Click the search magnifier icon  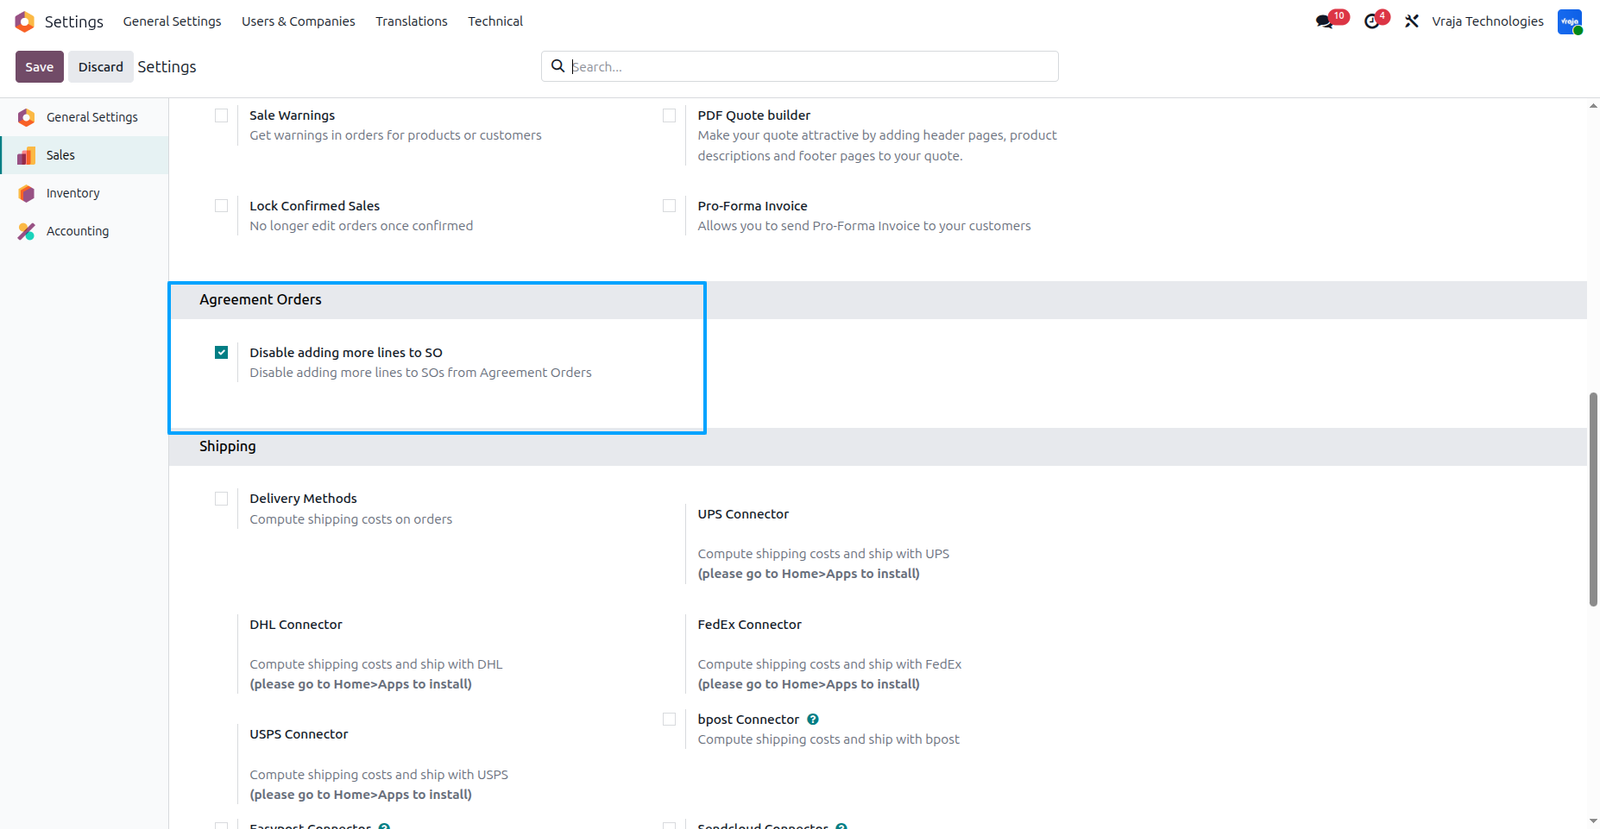tap(558, 66)
